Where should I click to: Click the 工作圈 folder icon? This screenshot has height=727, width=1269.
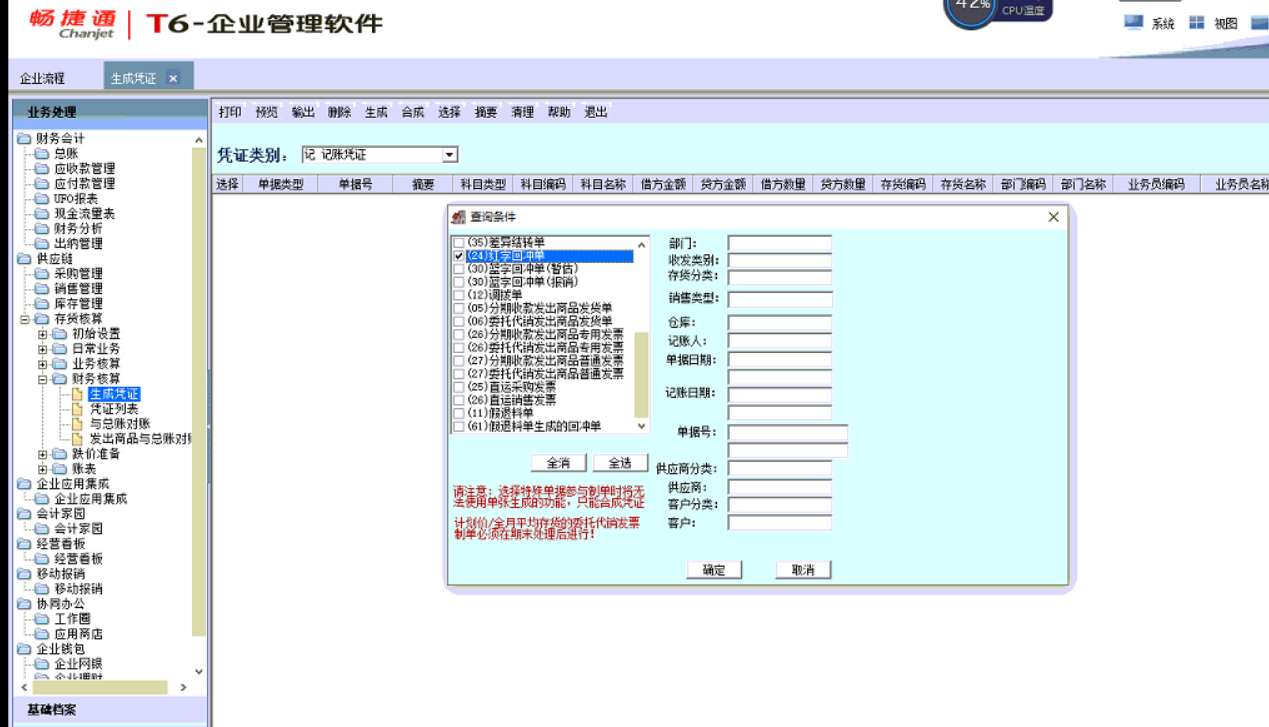click(x=42, y=619)
